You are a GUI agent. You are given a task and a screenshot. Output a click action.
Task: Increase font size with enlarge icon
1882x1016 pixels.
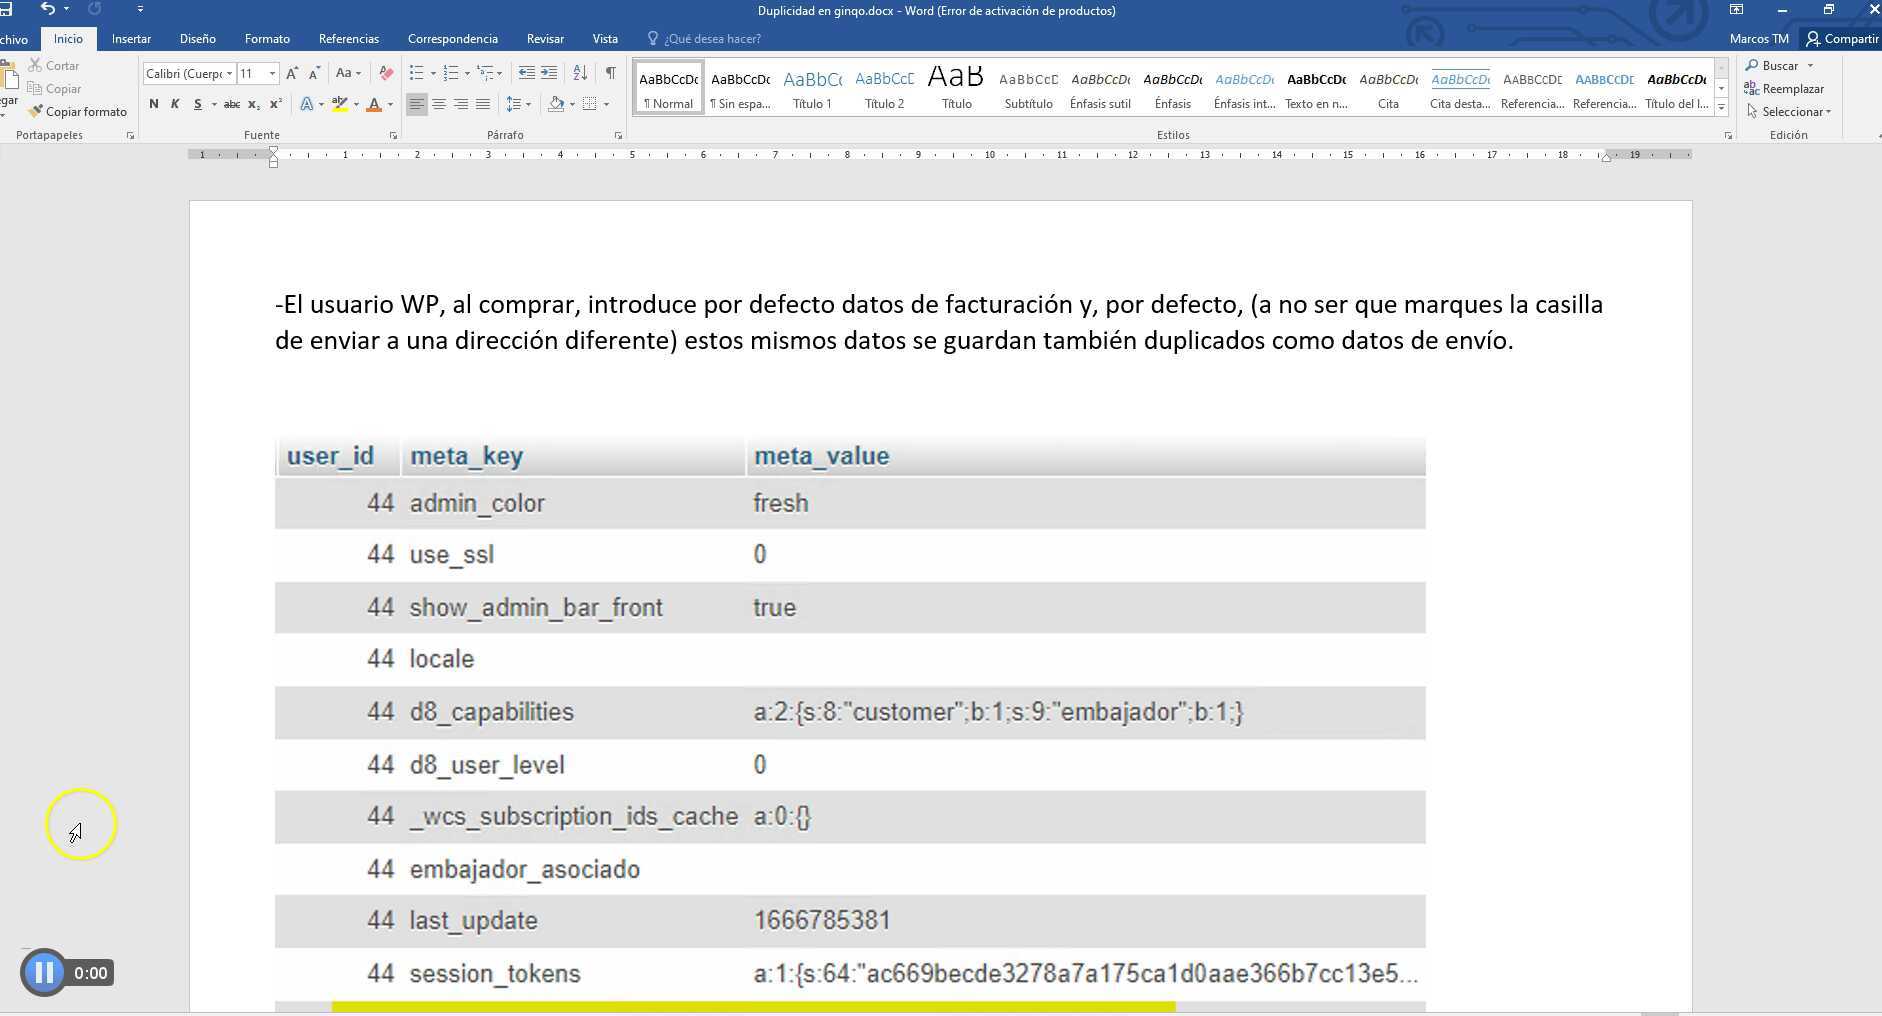(x=292, y=73)
